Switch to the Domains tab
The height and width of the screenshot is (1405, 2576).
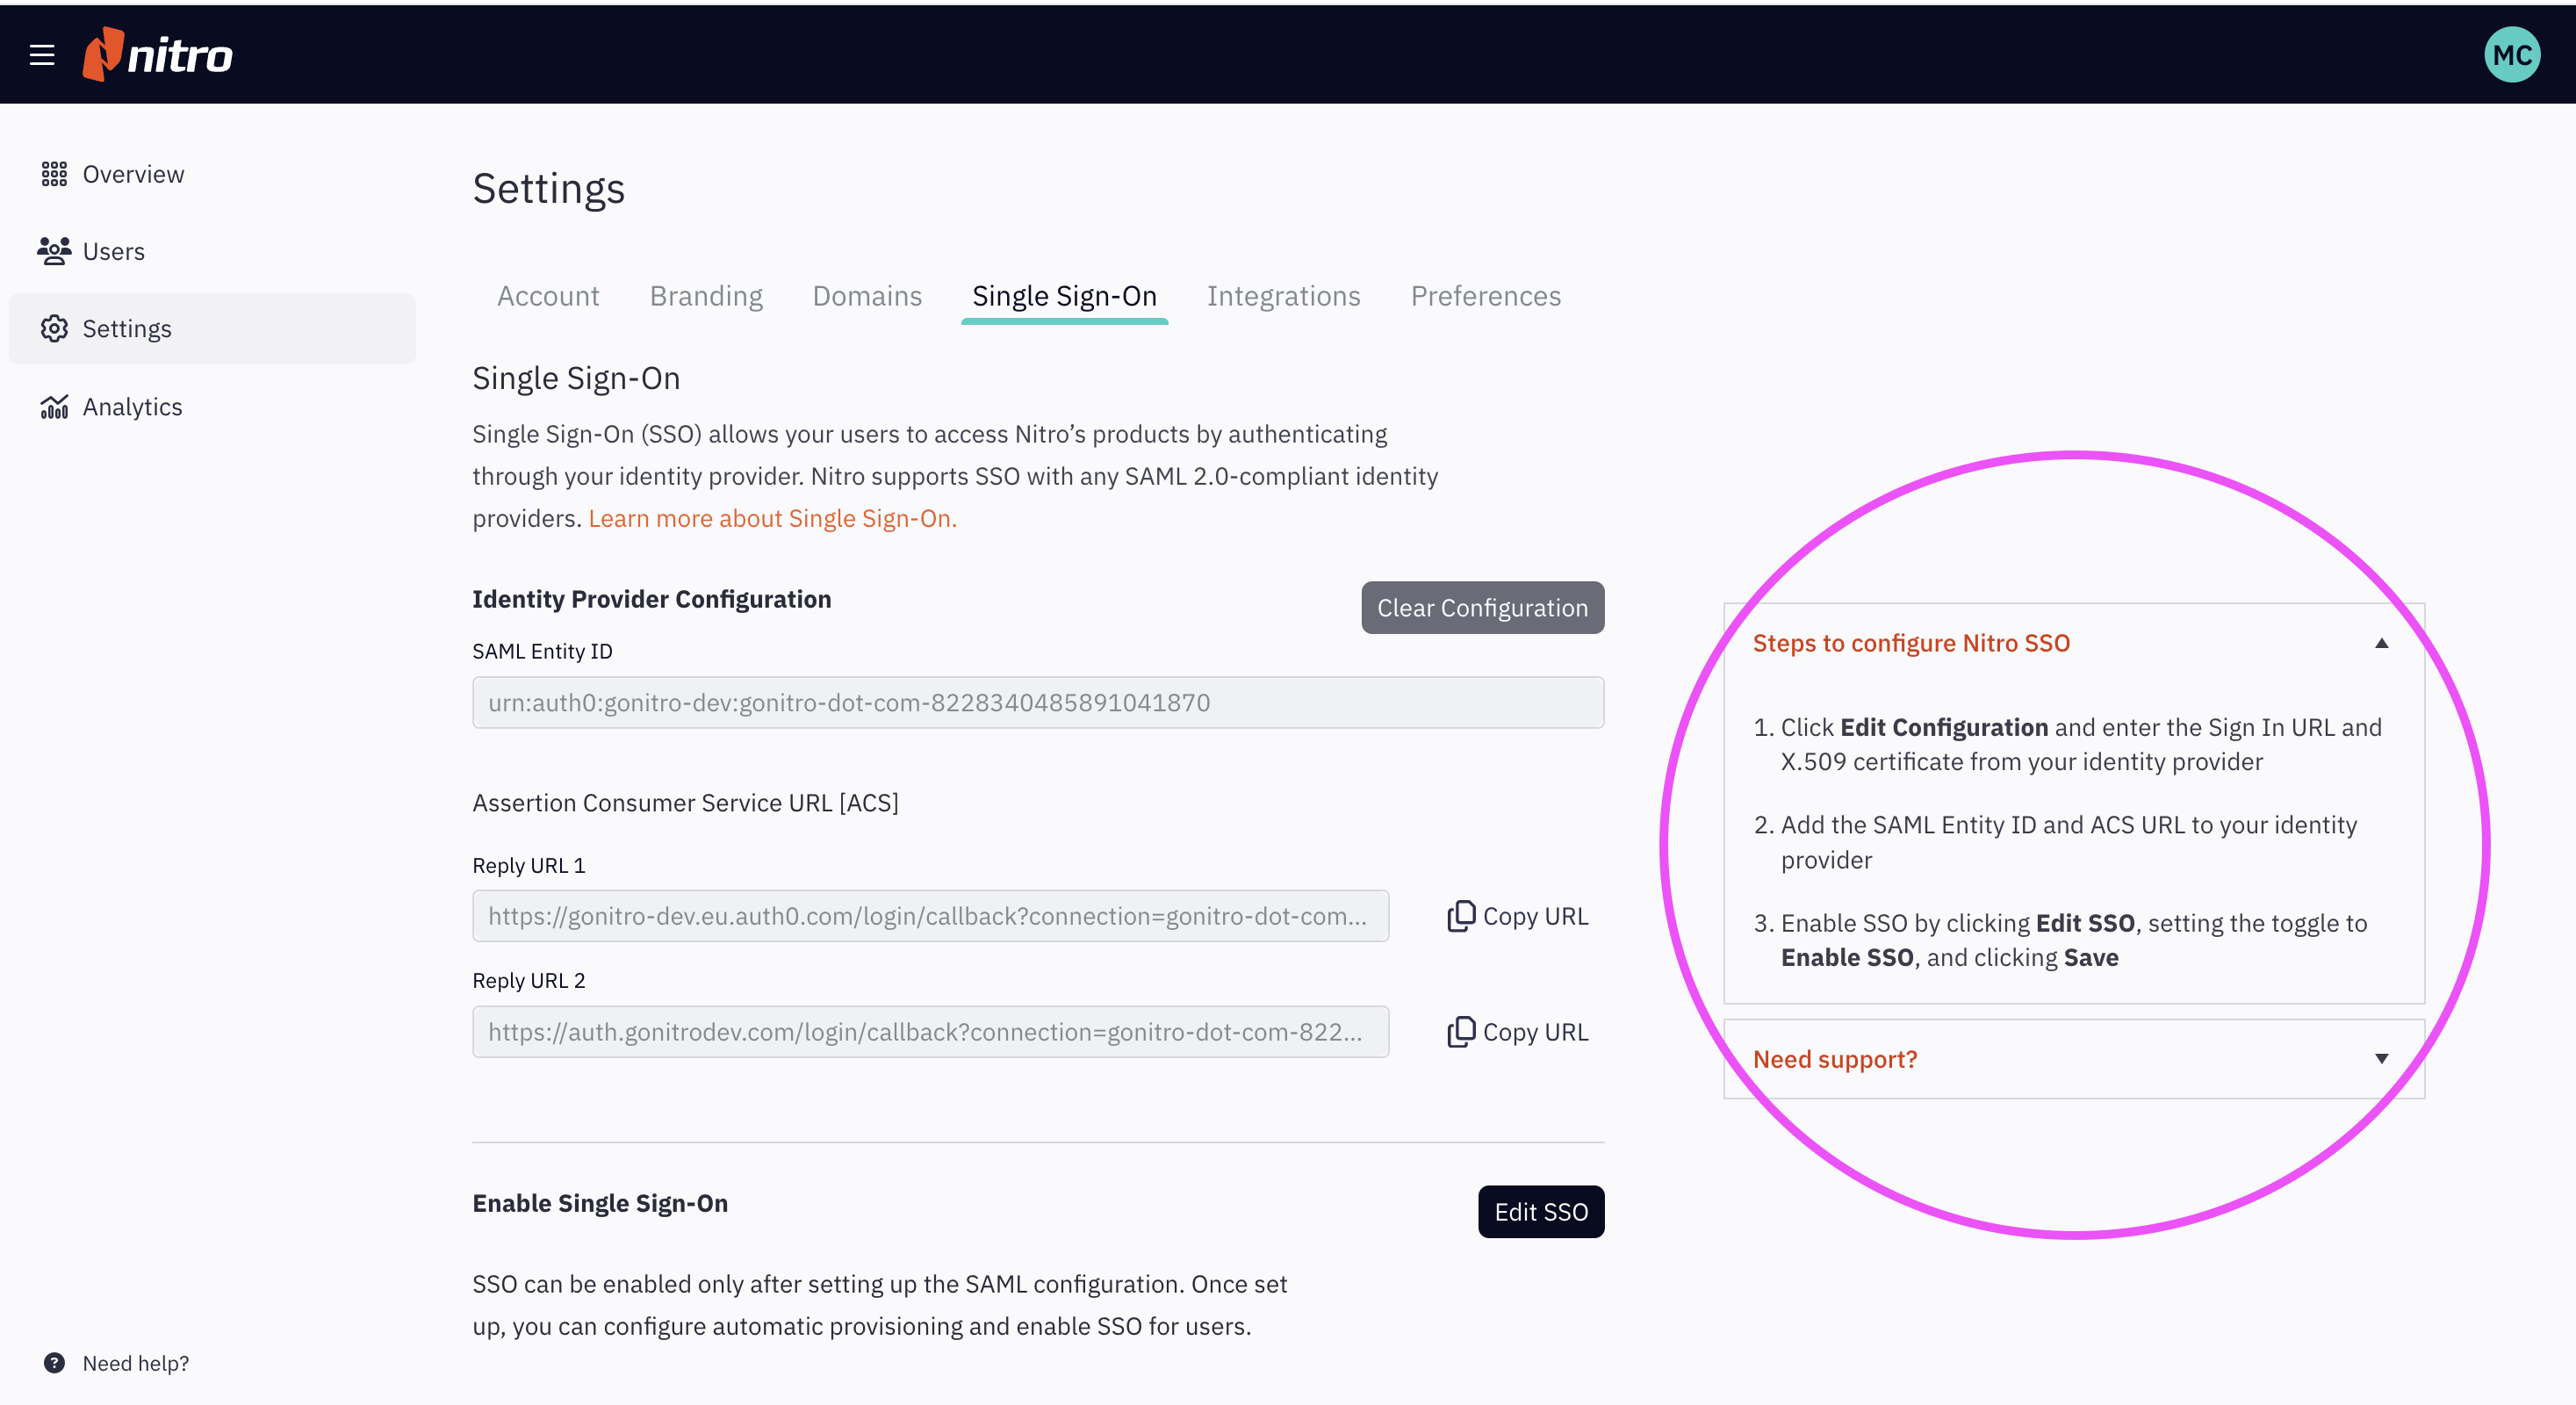[x=867, y=296]
